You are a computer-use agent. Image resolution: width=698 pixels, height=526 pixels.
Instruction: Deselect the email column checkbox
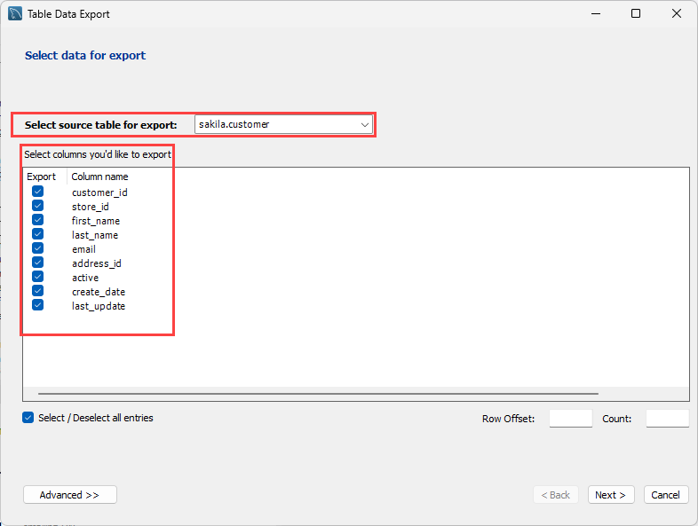click(x=38, y=248)
